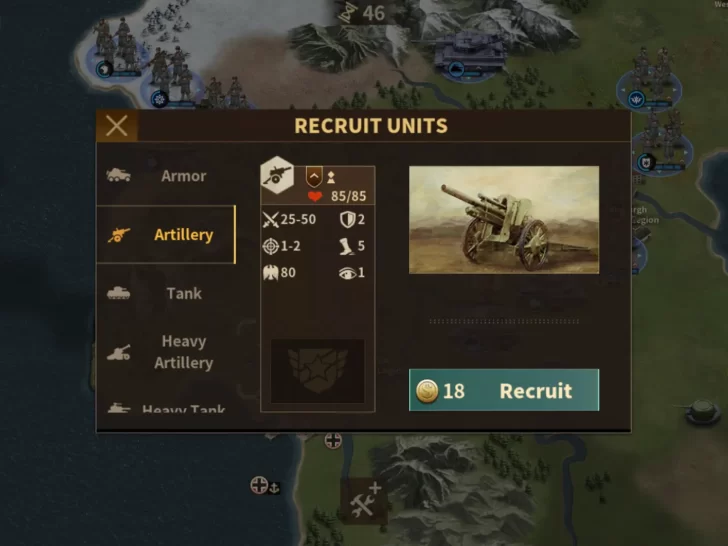Select the Armor unit category
This screenshot has height=546, width=728.
coord(166,176)
